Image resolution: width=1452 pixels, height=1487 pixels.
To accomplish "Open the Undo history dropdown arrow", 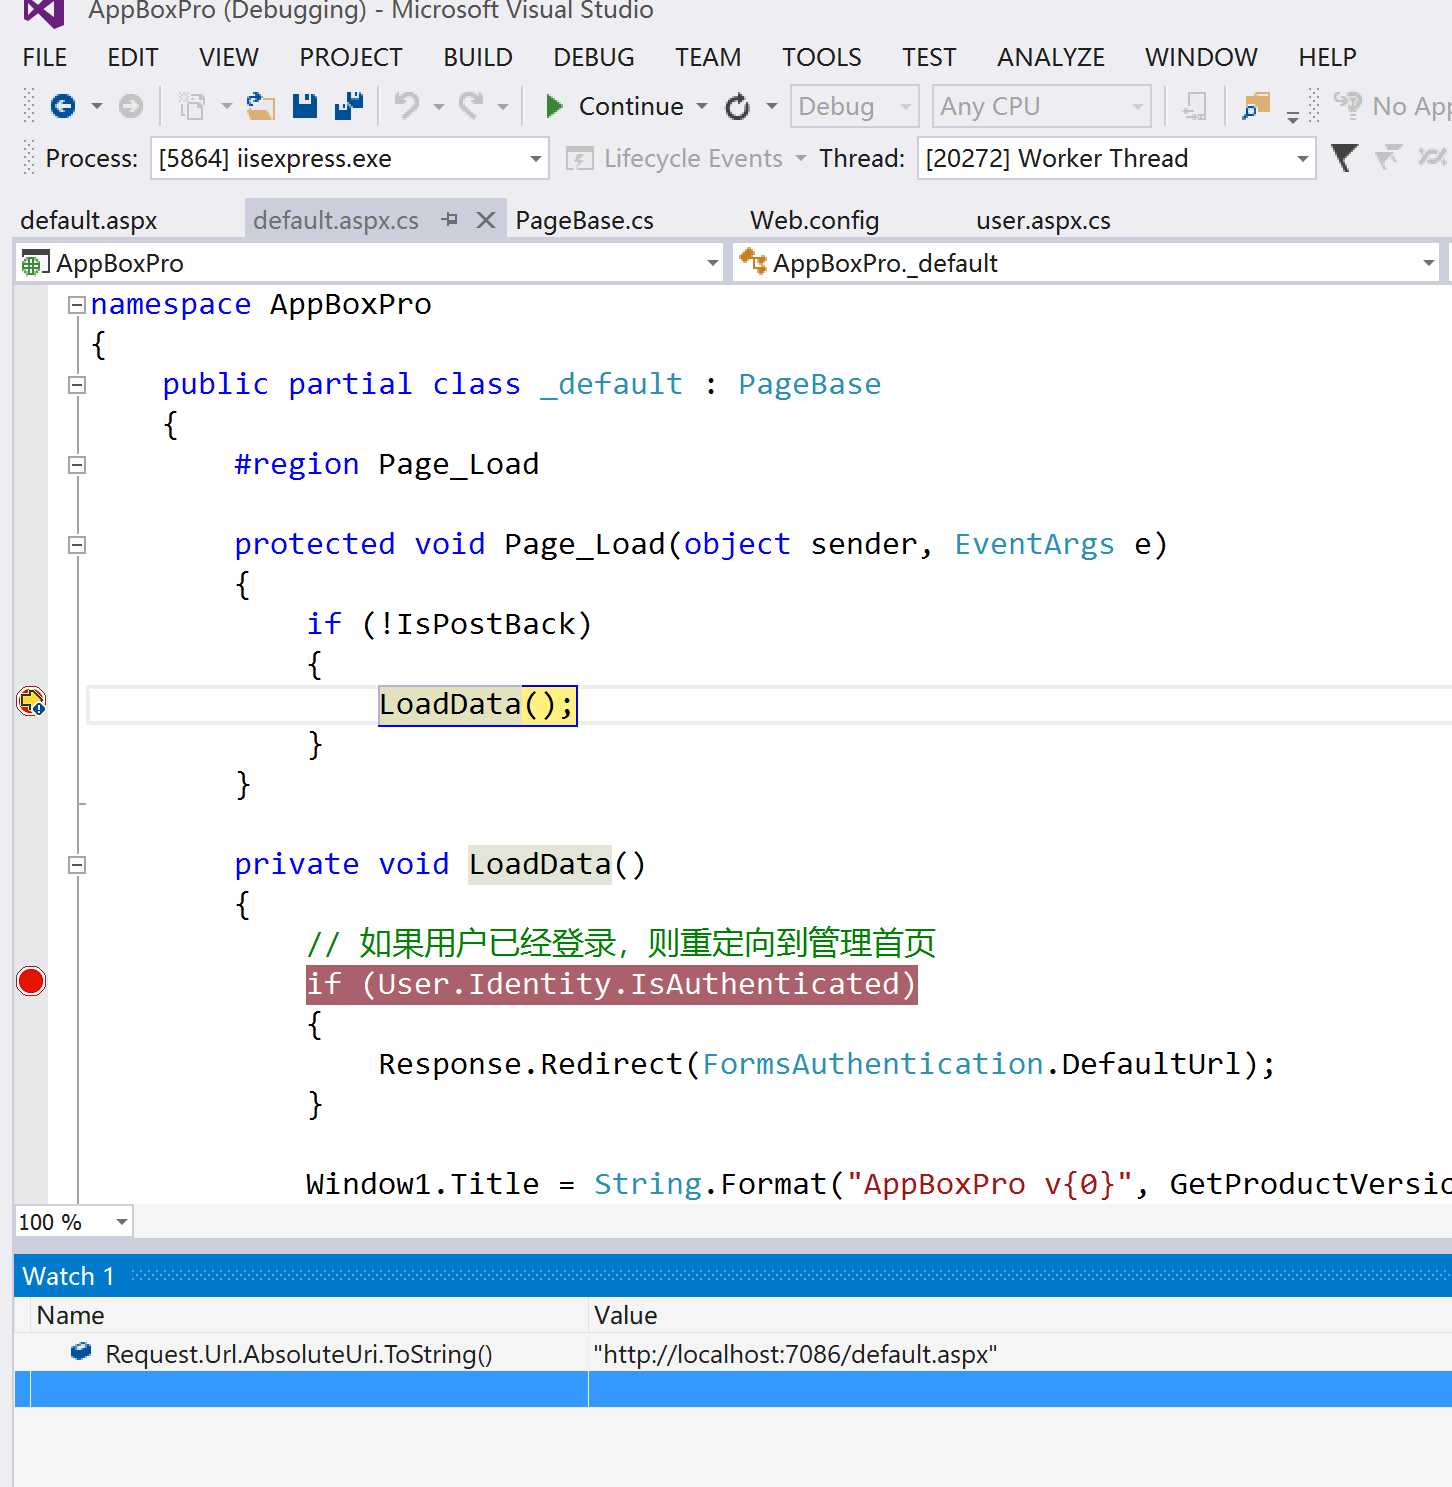I will [x=439, y=106].
